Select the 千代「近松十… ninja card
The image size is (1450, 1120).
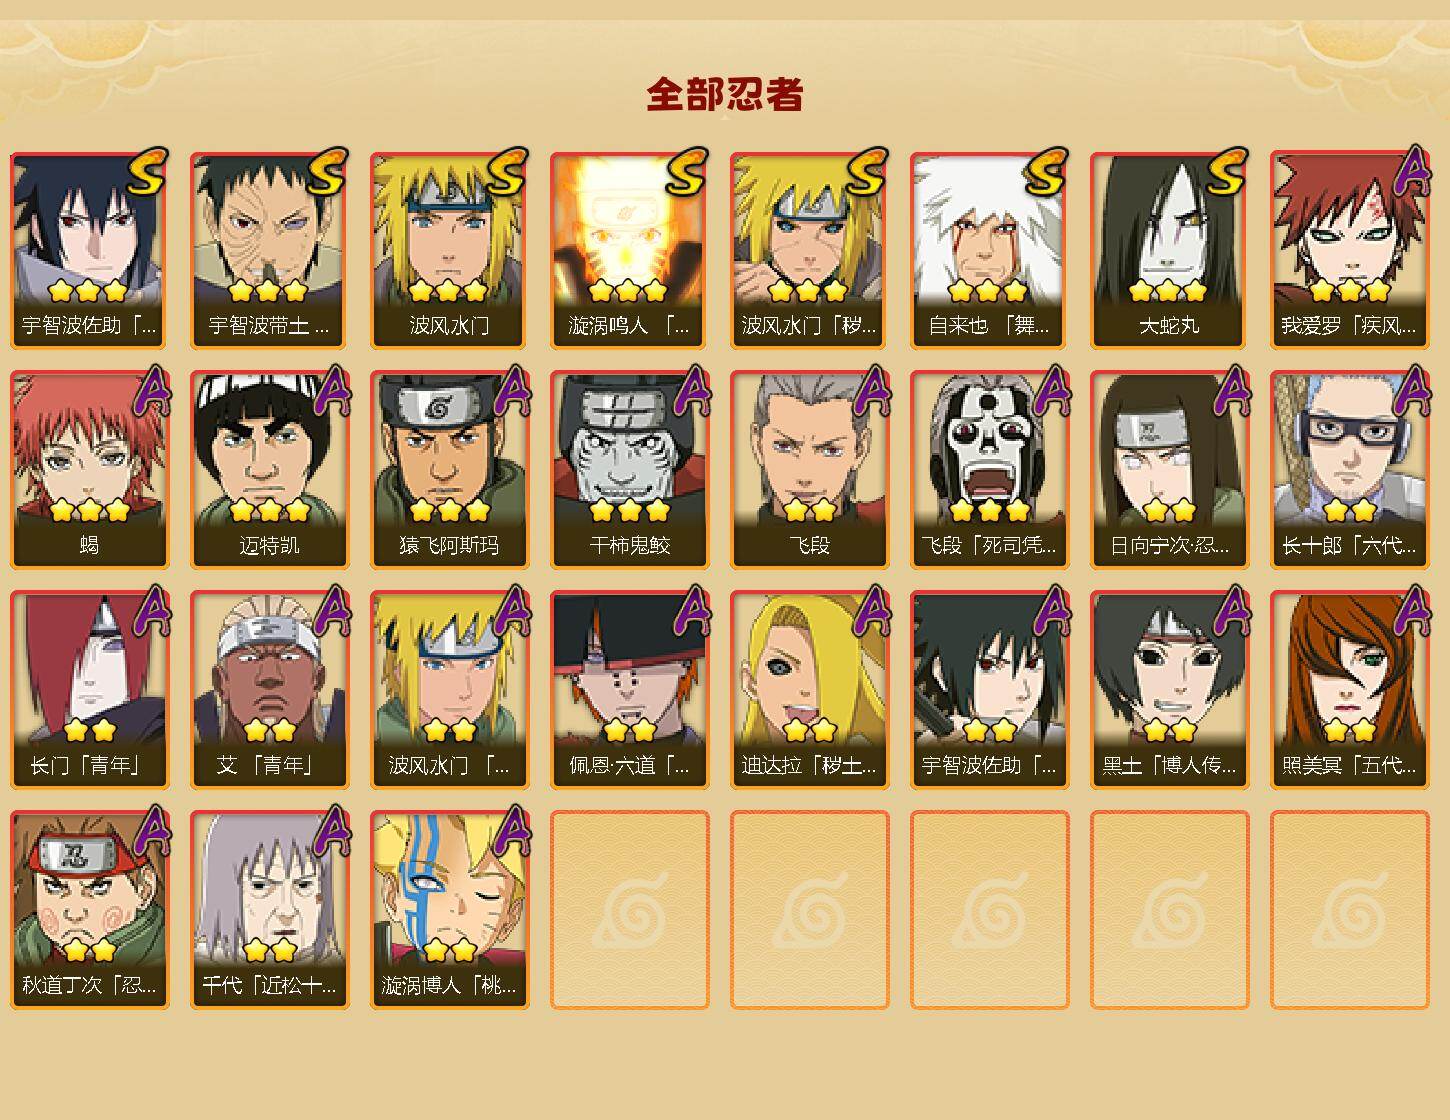269,910
